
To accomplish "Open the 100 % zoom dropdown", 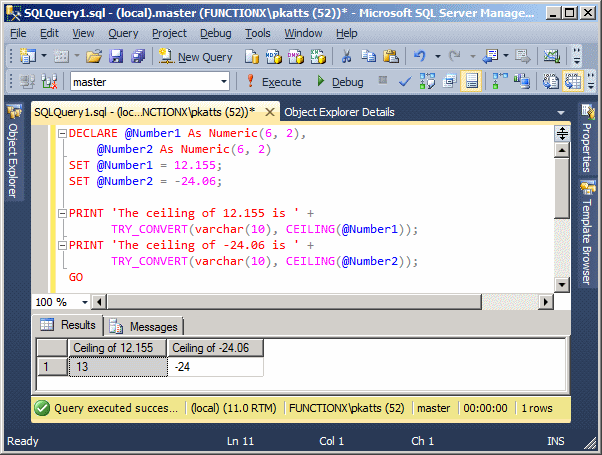I will click(x=85, y=303).
